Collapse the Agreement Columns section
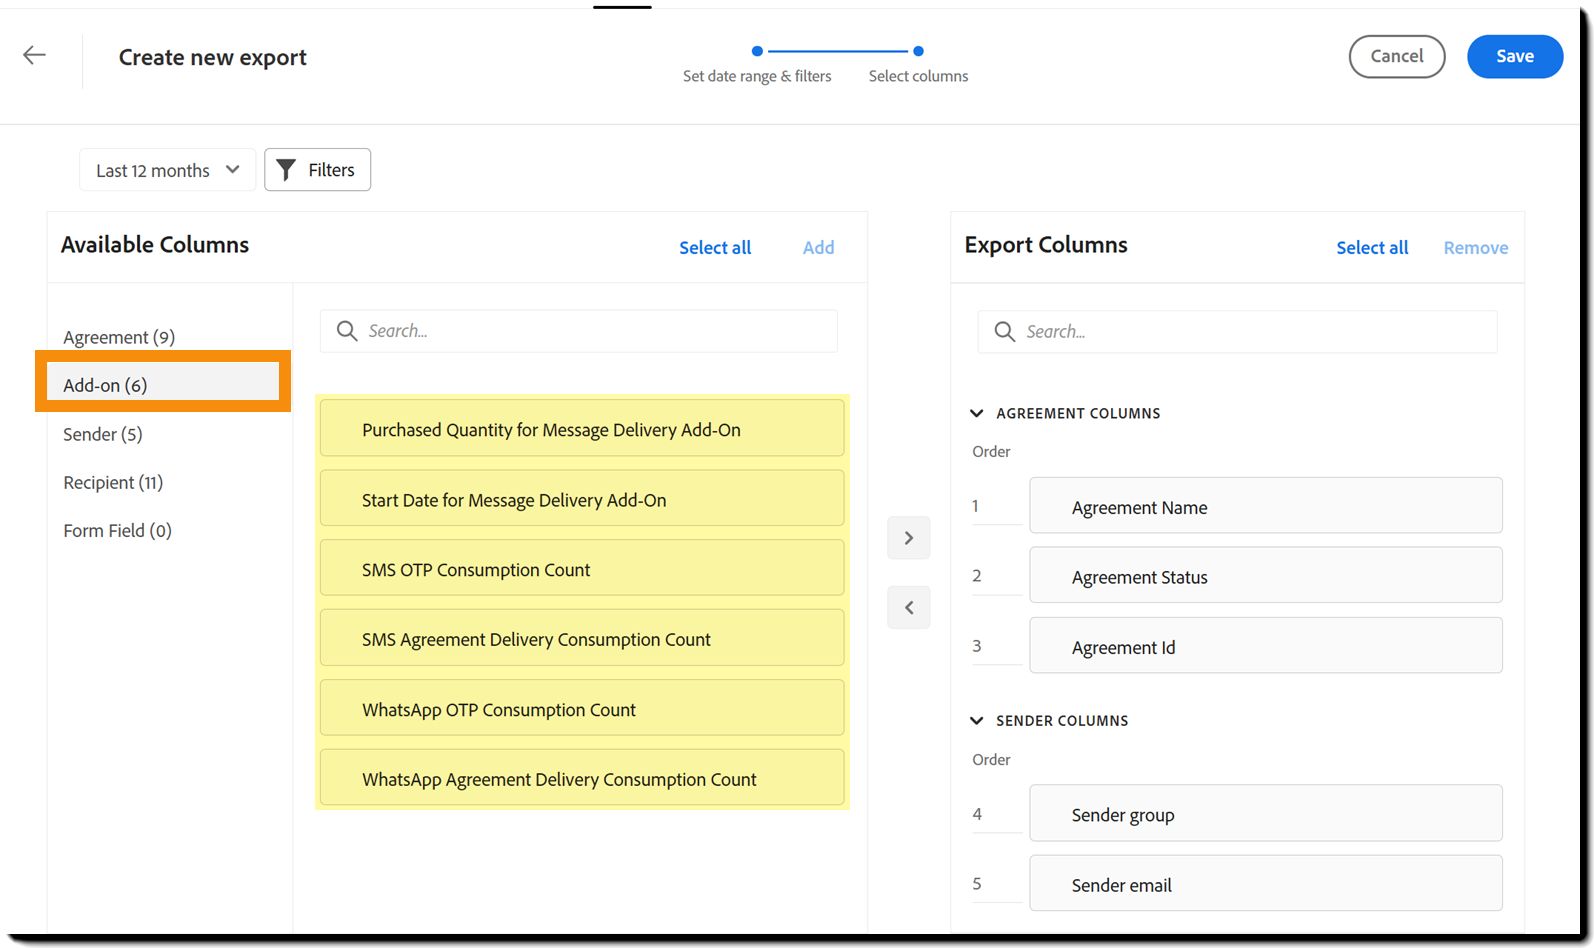 (977, 413)
